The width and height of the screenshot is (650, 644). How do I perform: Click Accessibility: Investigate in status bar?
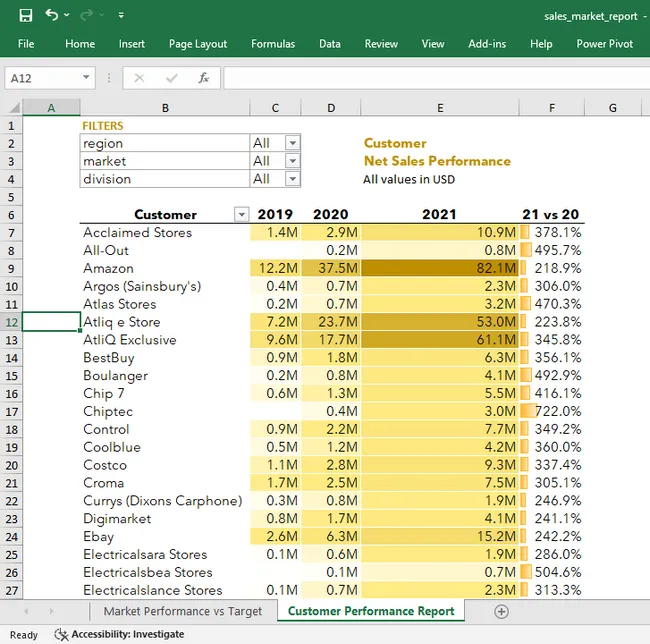pos(118,634)
